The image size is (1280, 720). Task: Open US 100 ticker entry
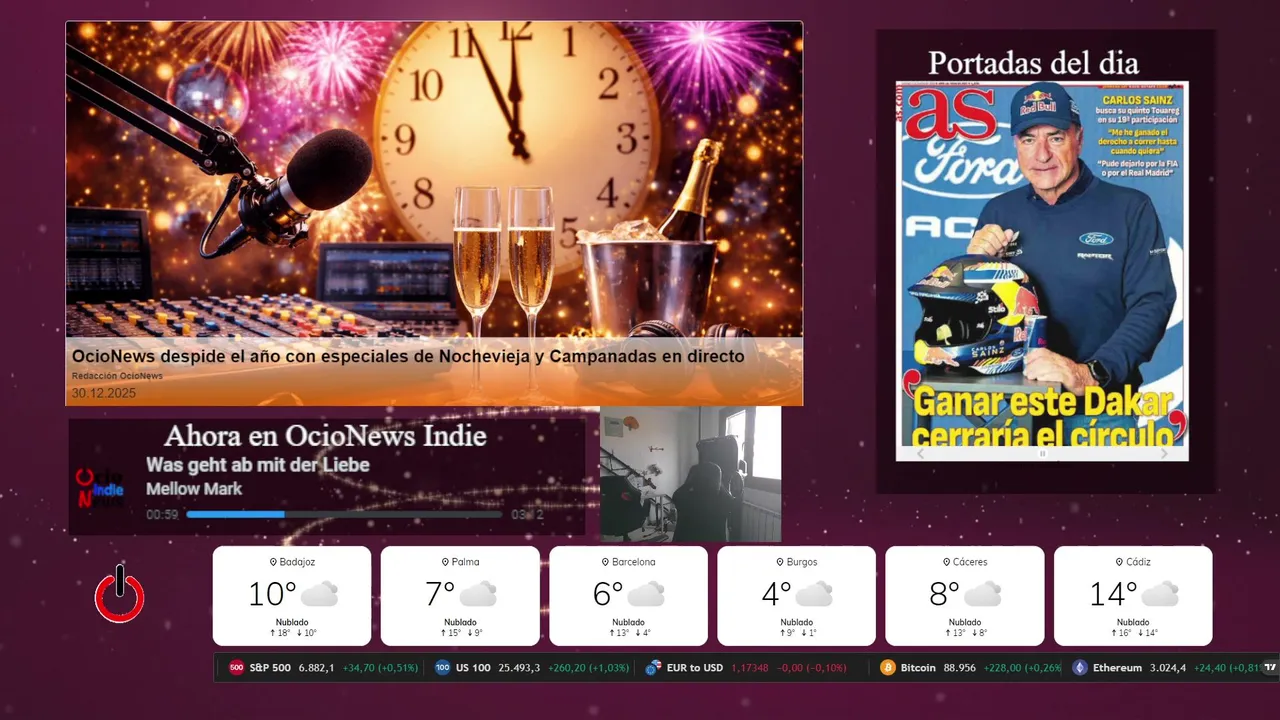[533, 668]
